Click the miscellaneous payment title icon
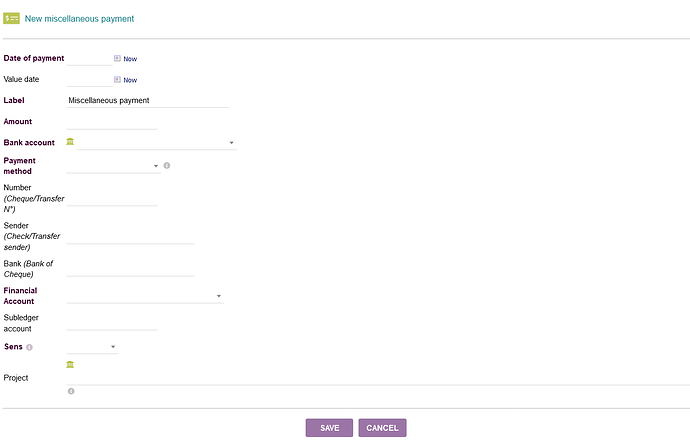The width and height of the screenshot is (690, 445). tap(12, 18)
